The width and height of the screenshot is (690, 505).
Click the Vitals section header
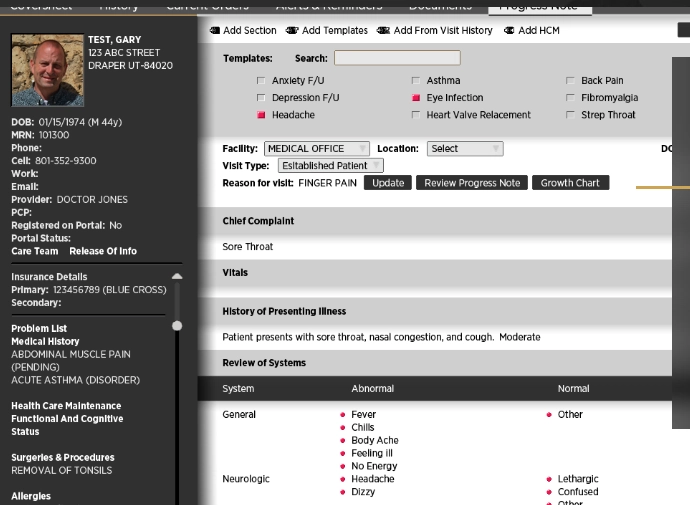coord(235,273)
